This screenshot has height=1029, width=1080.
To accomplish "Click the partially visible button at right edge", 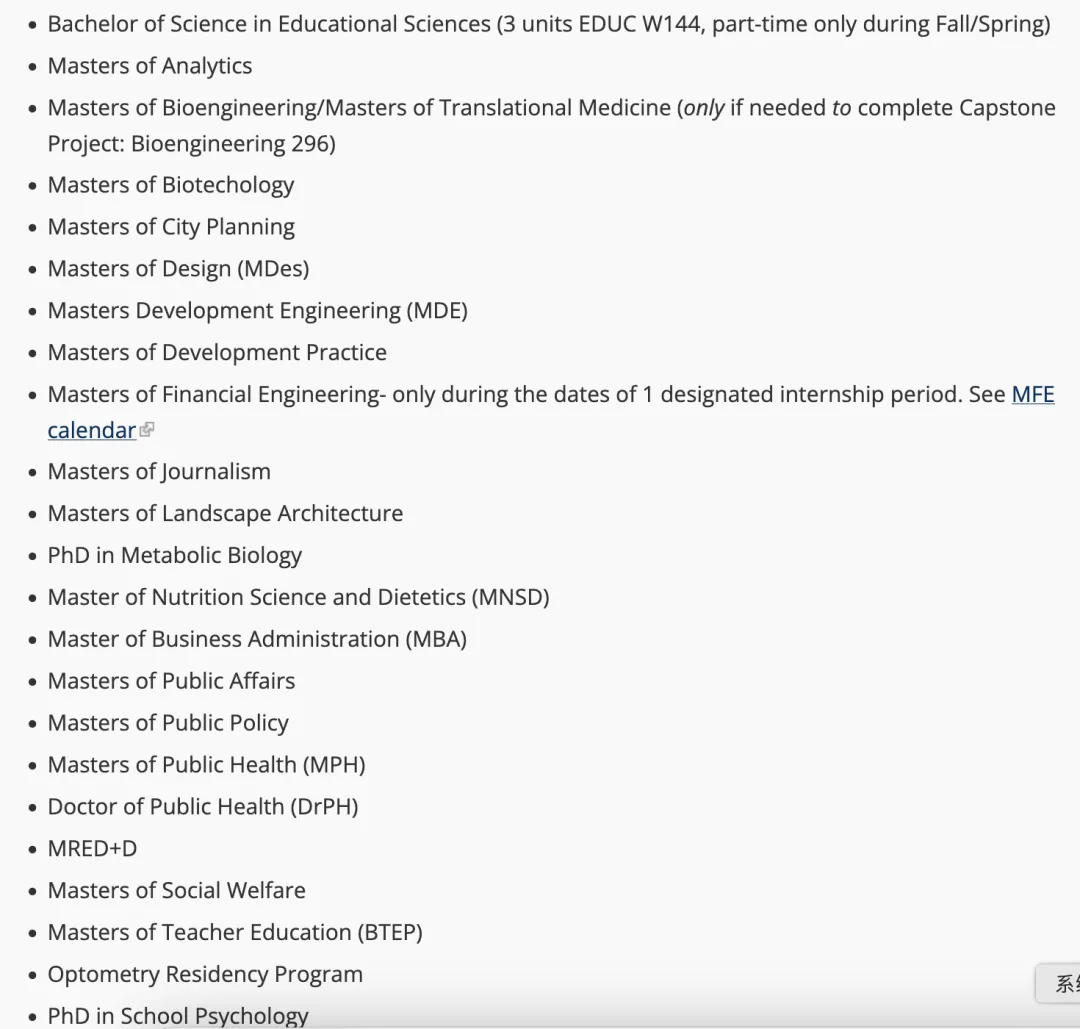I will (1059, 984).
